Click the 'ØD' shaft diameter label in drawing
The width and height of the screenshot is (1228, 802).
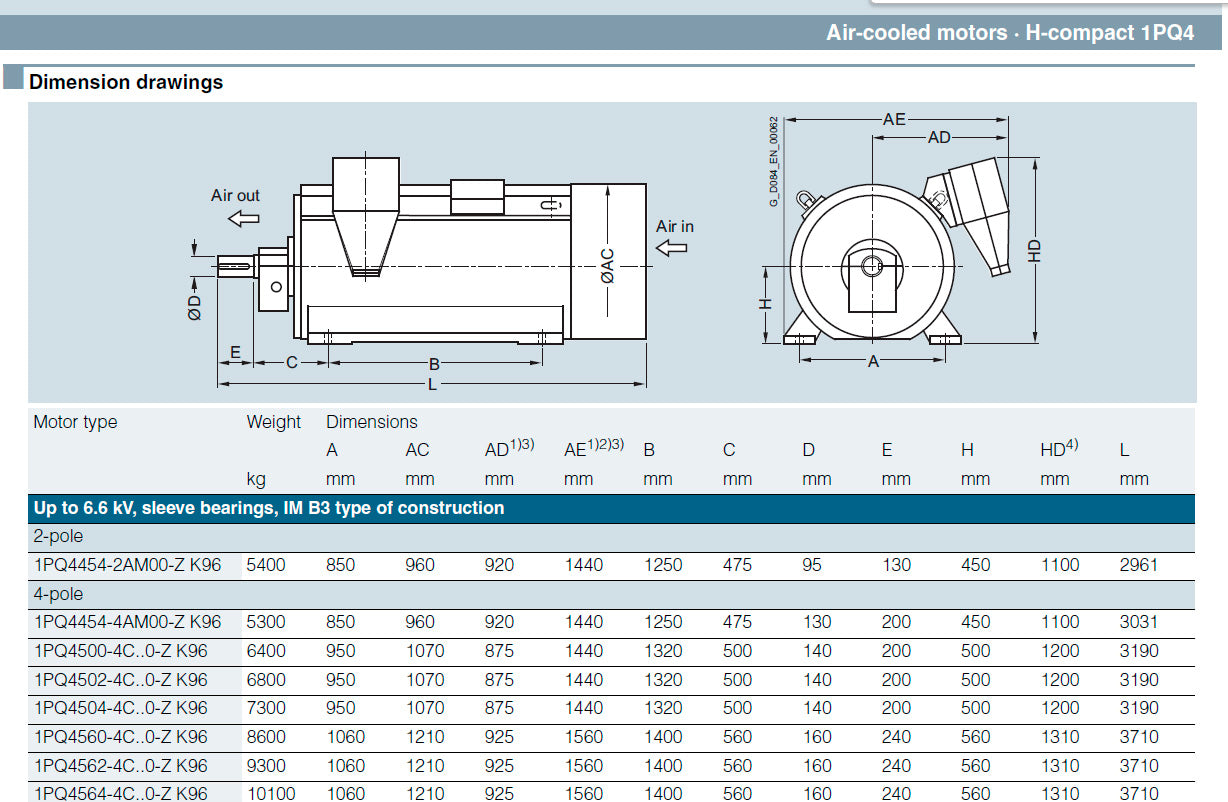pos(195,307)
